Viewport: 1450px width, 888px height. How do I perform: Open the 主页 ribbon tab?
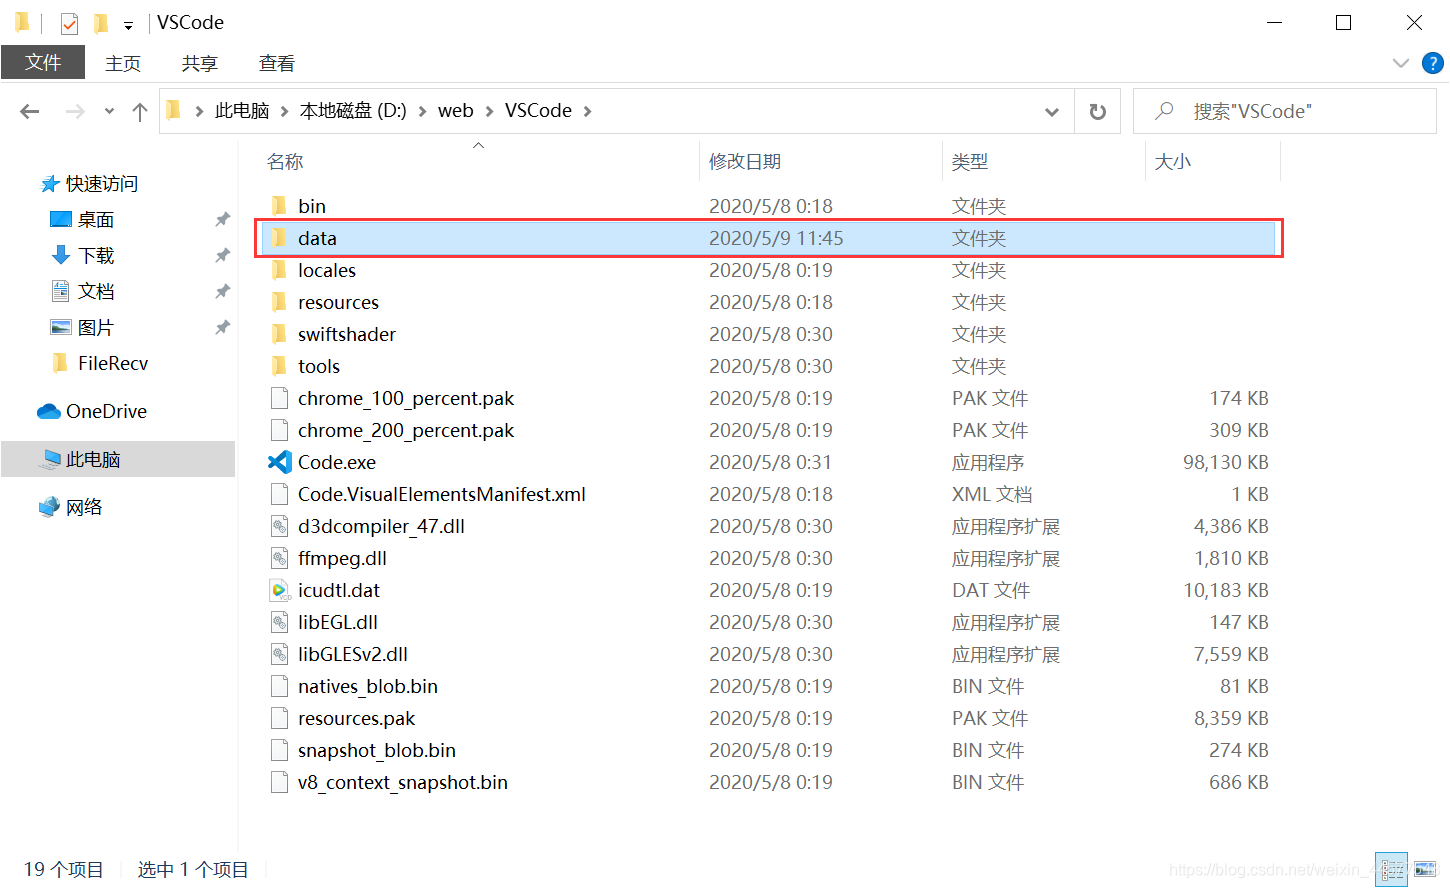point(123,63)
